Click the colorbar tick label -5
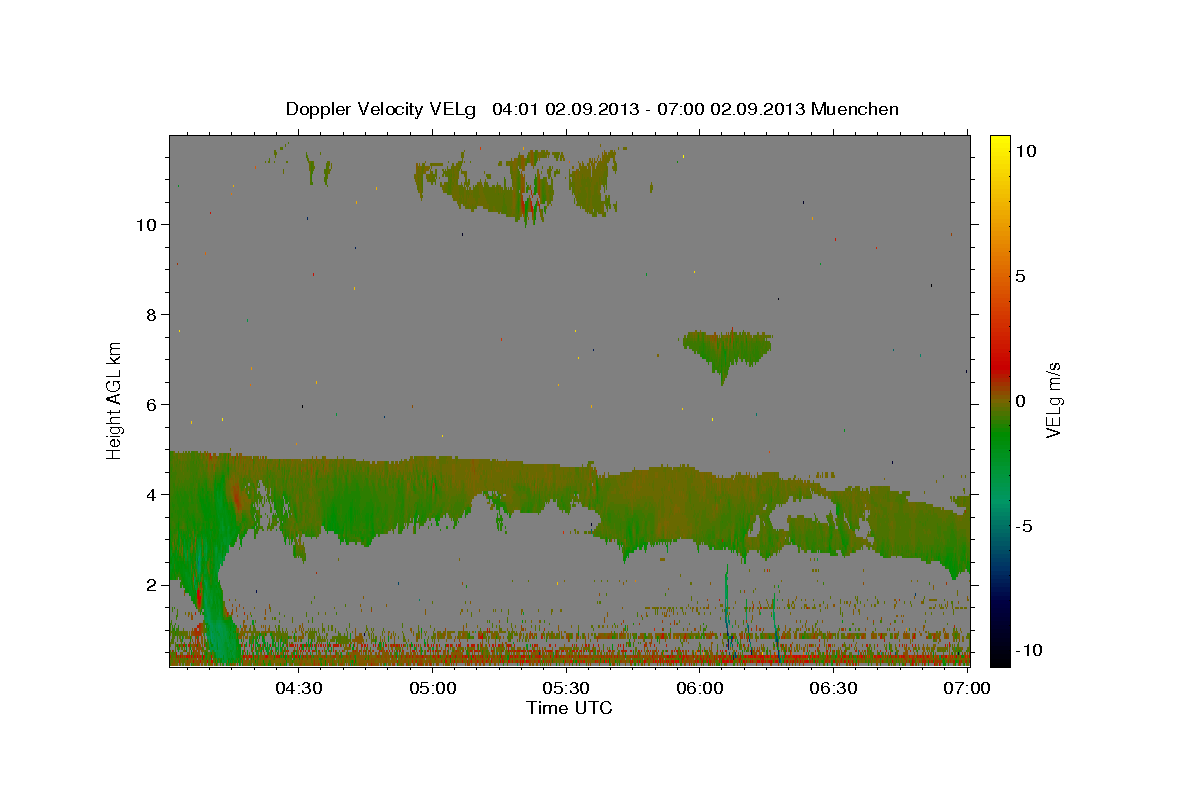Viewport: 1200px width, 800px height. pyautogui.click(x=1024, y=526)
